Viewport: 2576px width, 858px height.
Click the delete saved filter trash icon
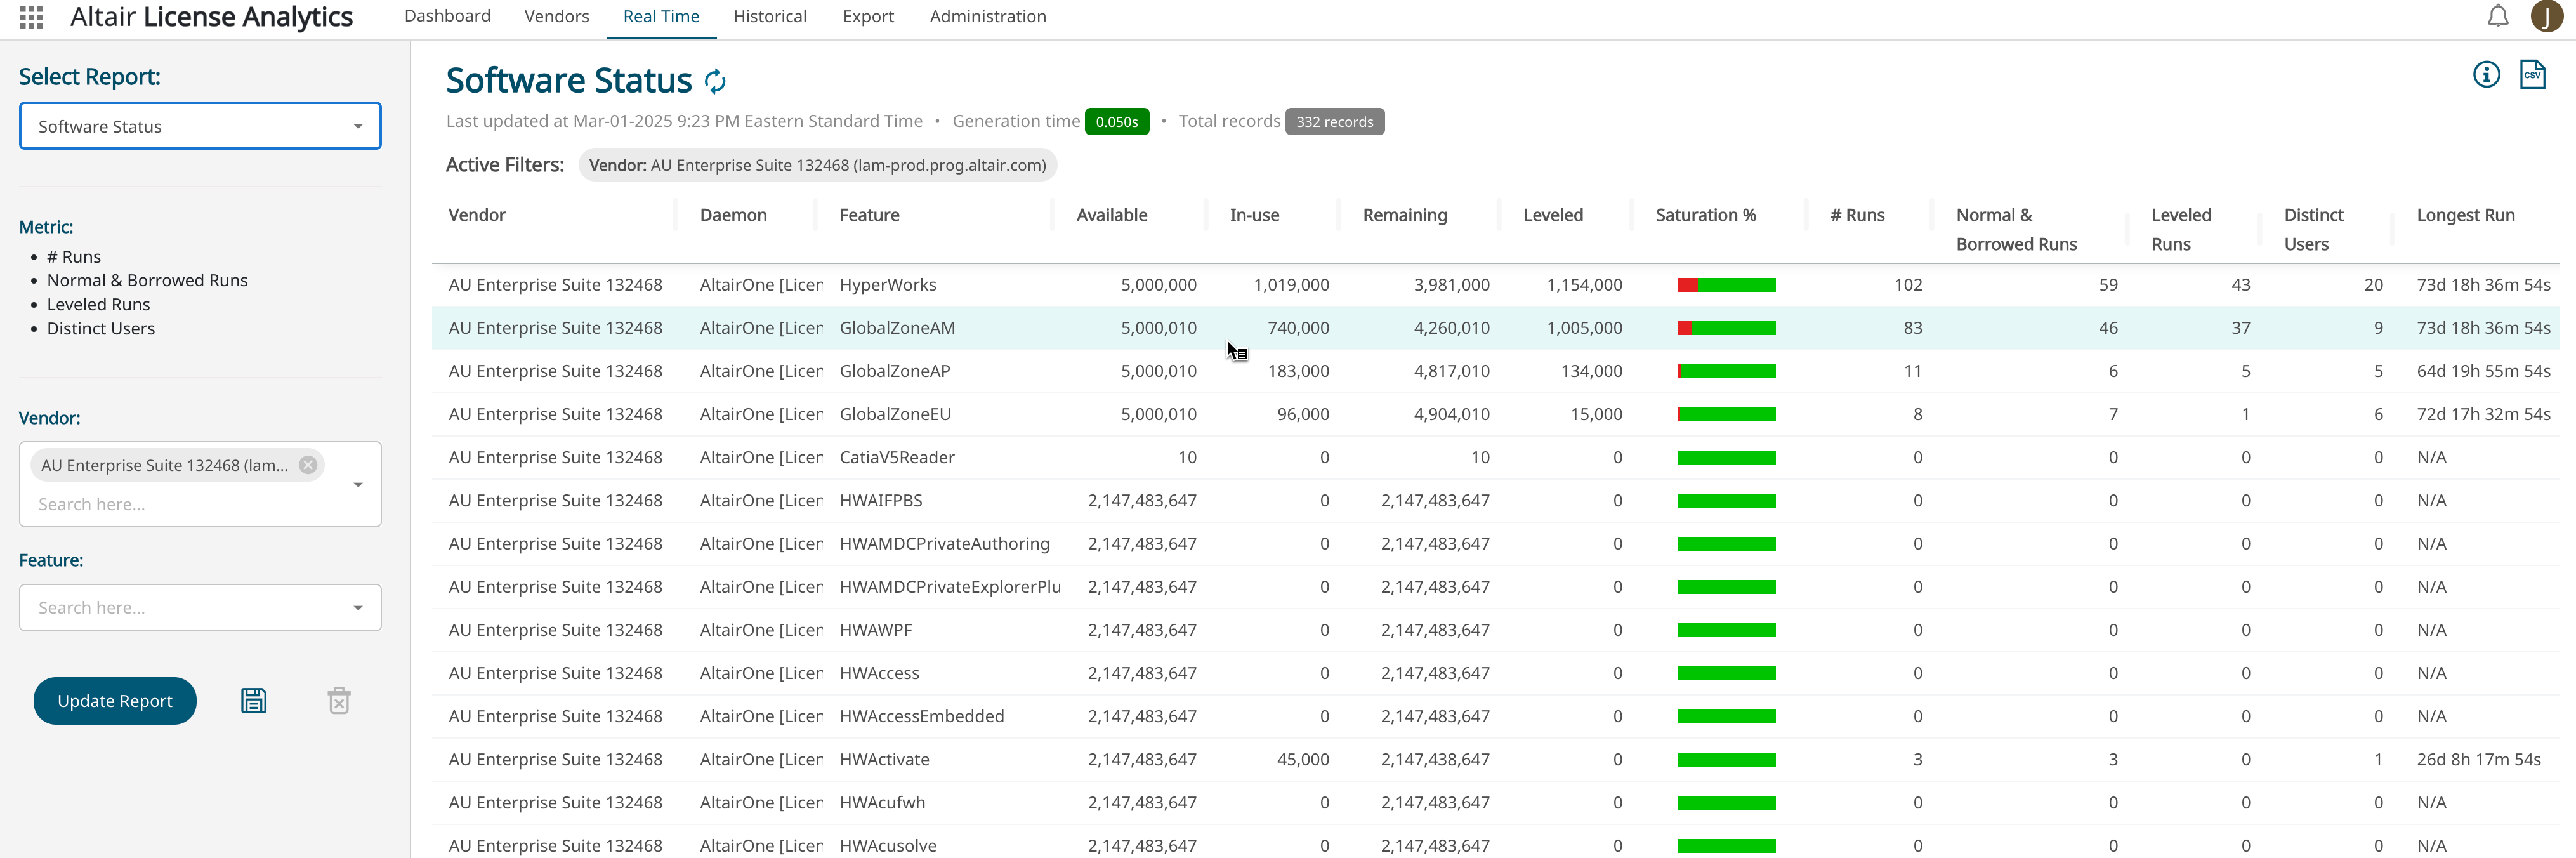pos(339,701)
